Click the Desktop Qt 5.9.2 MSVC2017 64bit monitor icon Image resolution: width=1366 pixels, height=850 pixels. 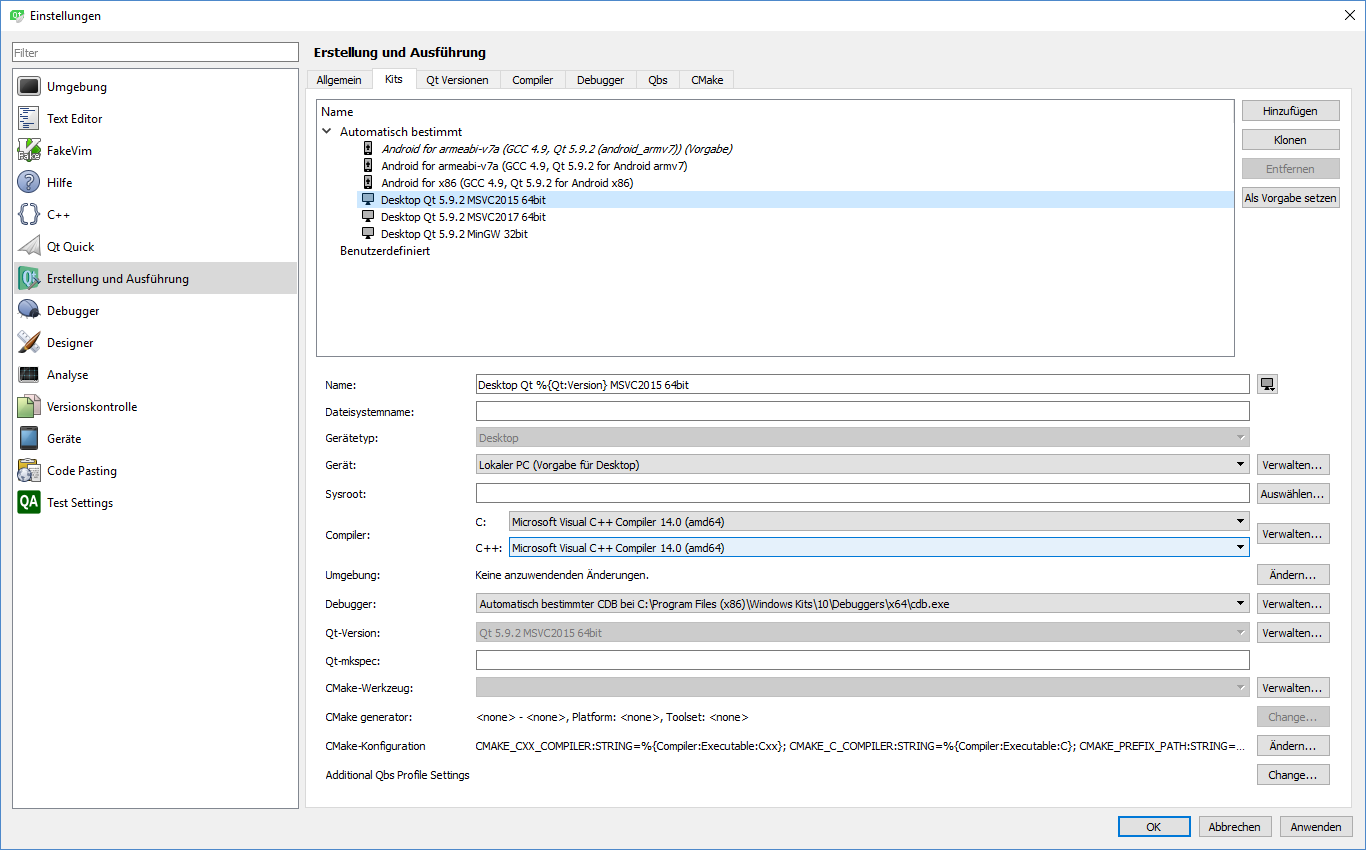pos(368,217)
